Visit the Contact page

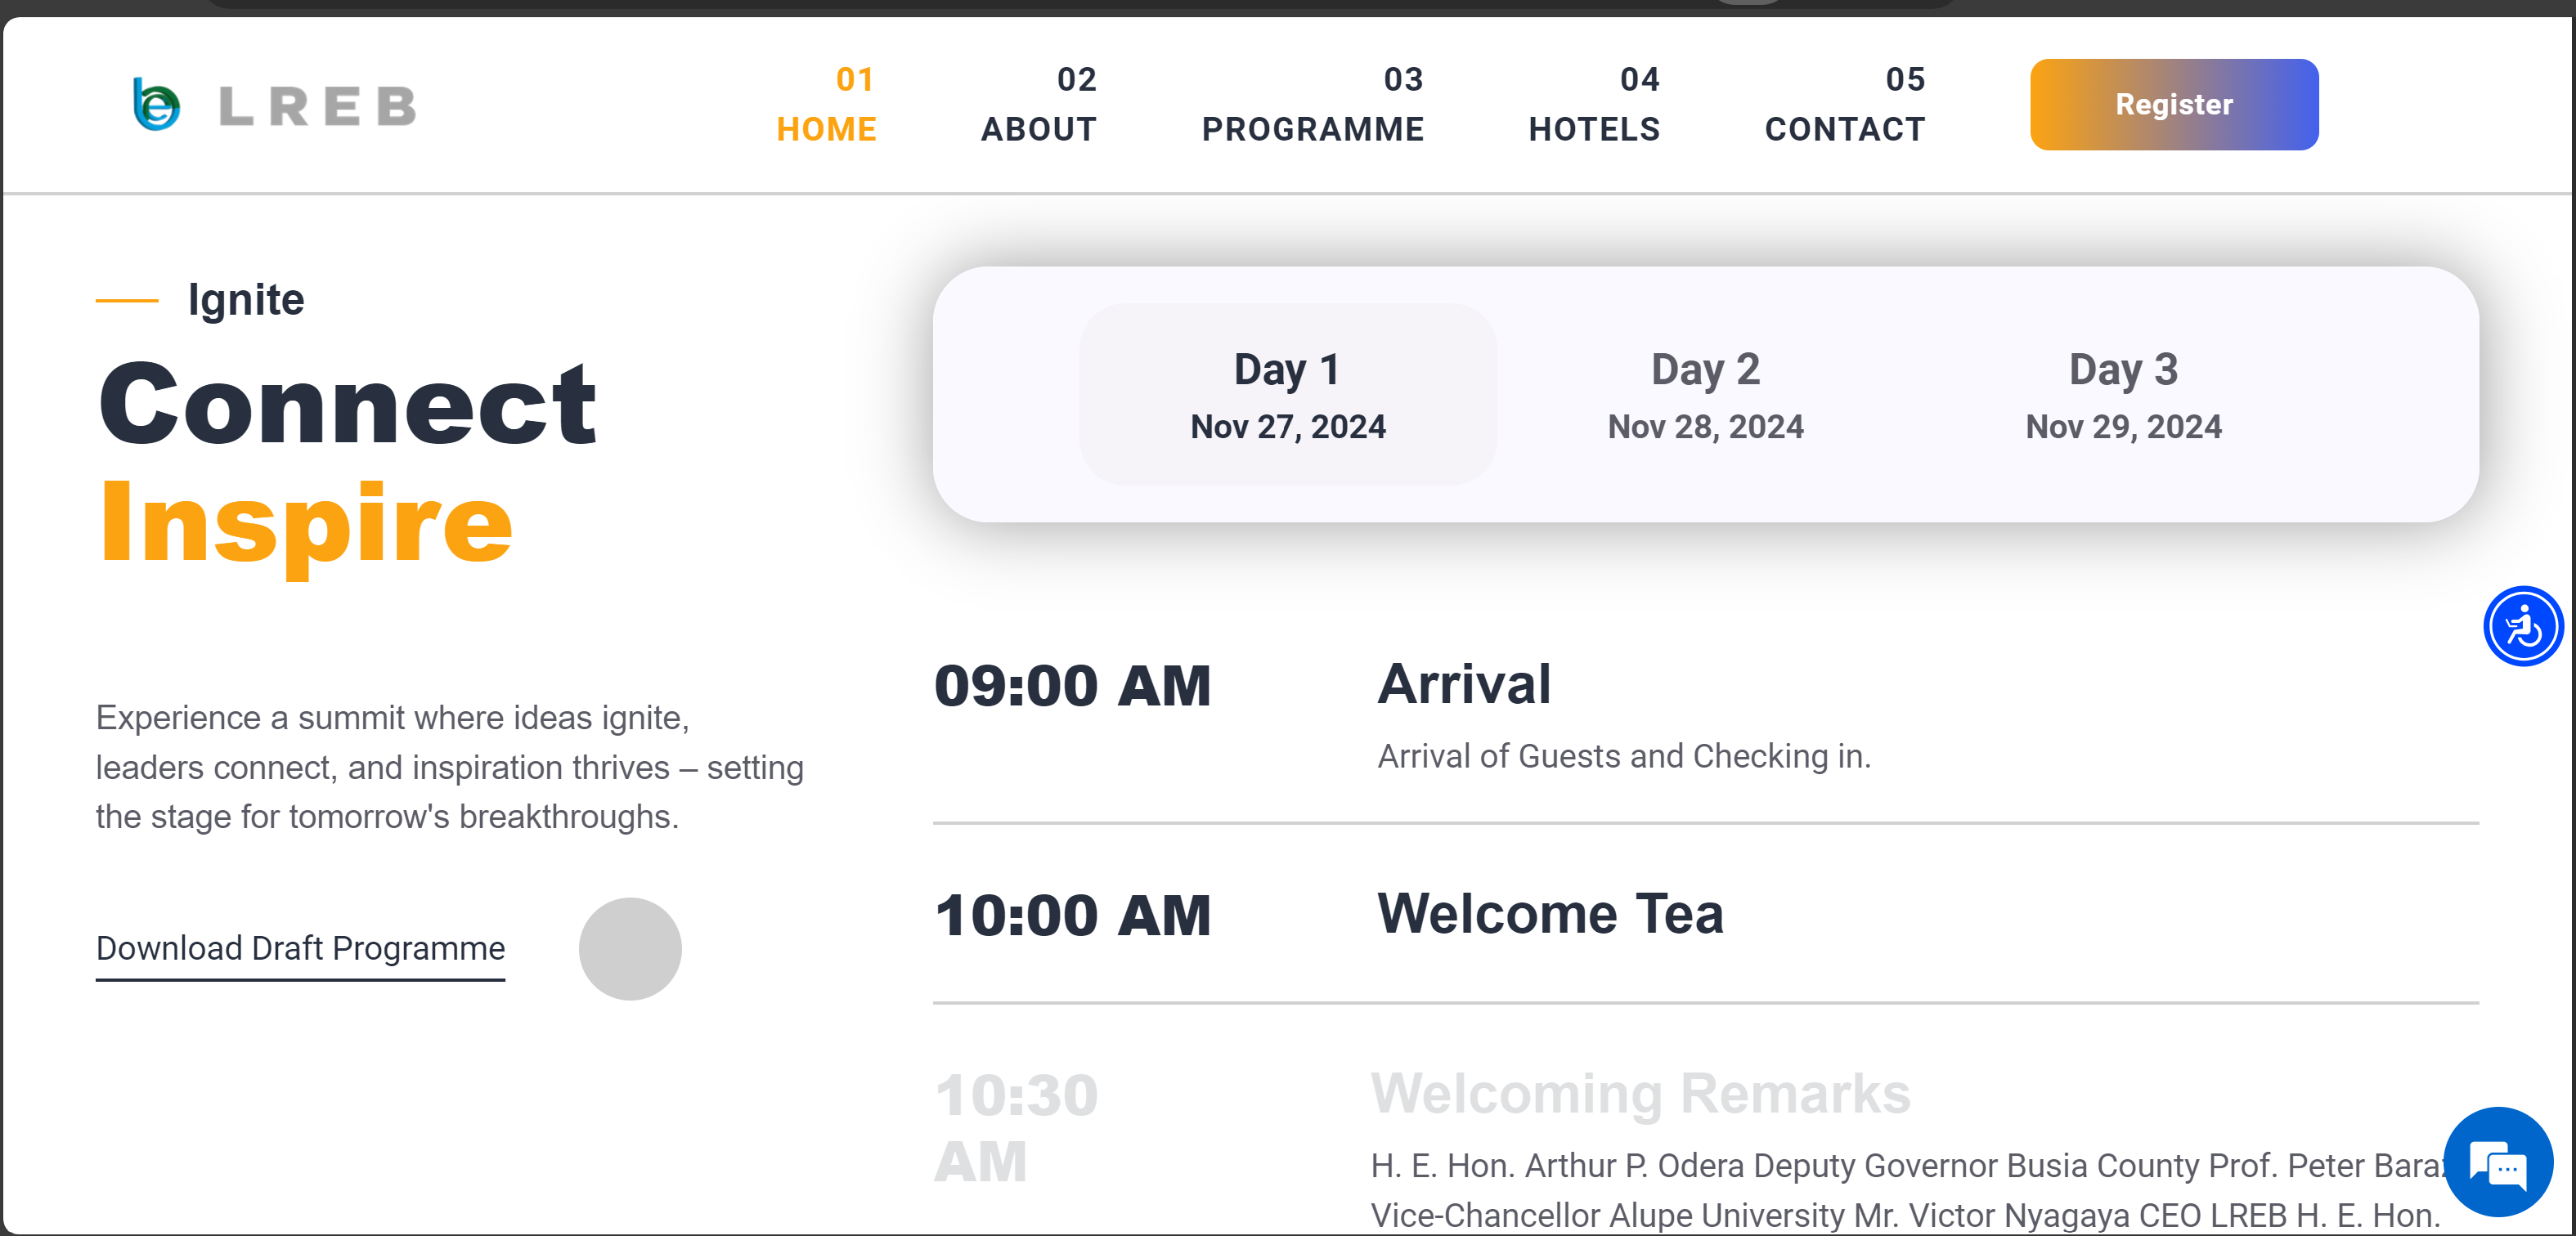pos(1844,105)
